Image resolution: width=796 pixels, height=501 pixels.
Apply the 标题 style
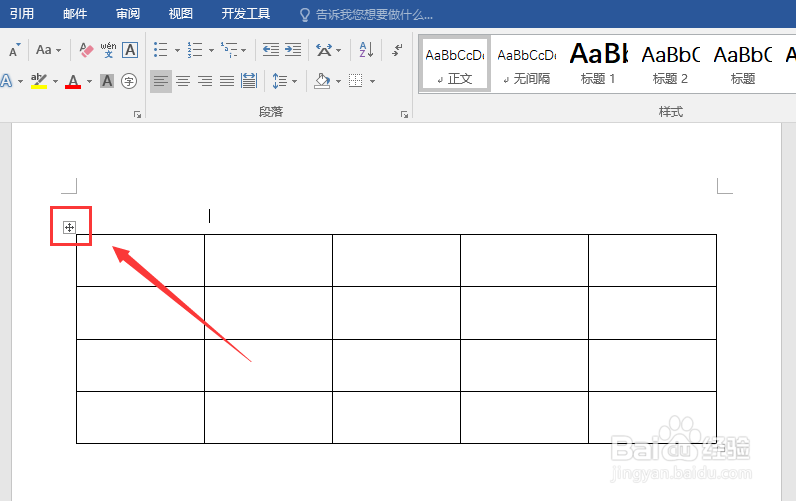(743, 64)
